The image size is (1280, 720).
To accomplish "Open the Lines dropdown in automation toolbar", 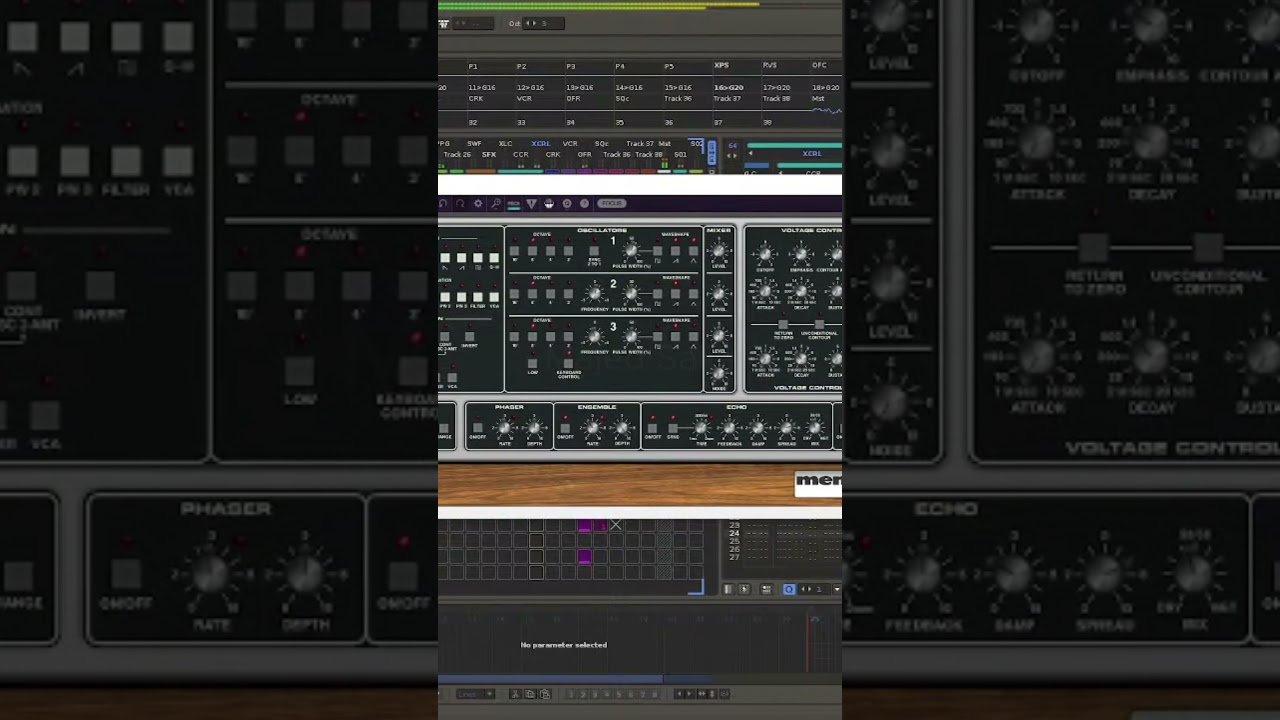I will (x=476, y=694).
